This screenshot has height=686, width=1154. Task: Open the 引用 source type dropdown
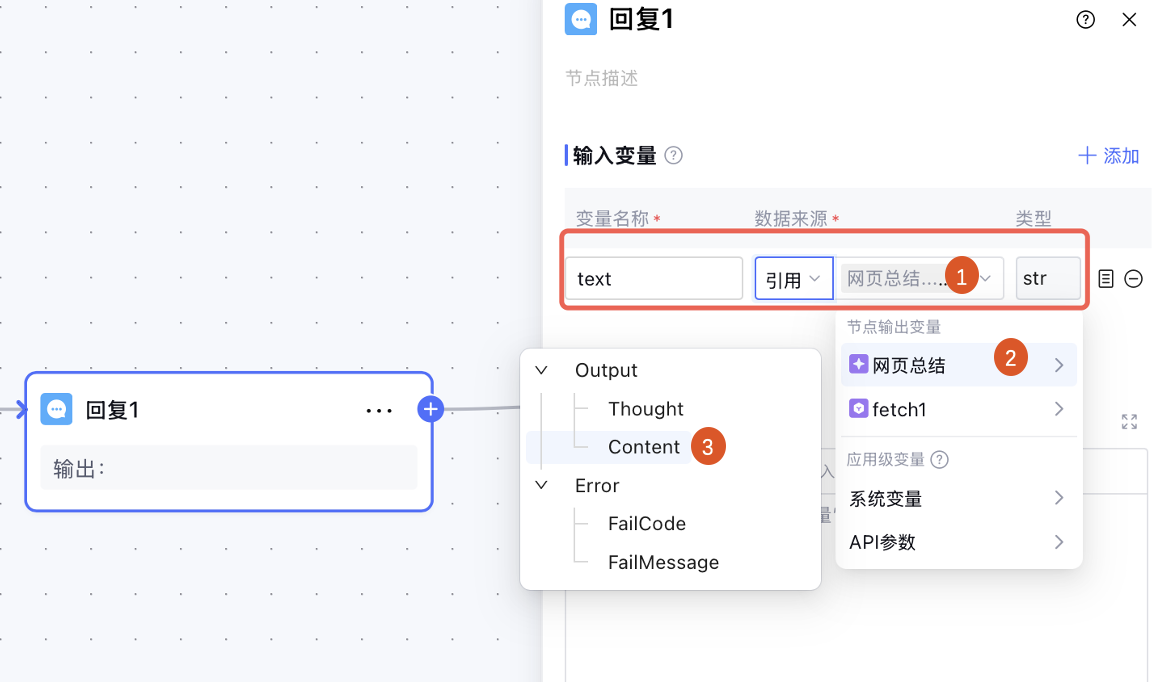point(793,279)
